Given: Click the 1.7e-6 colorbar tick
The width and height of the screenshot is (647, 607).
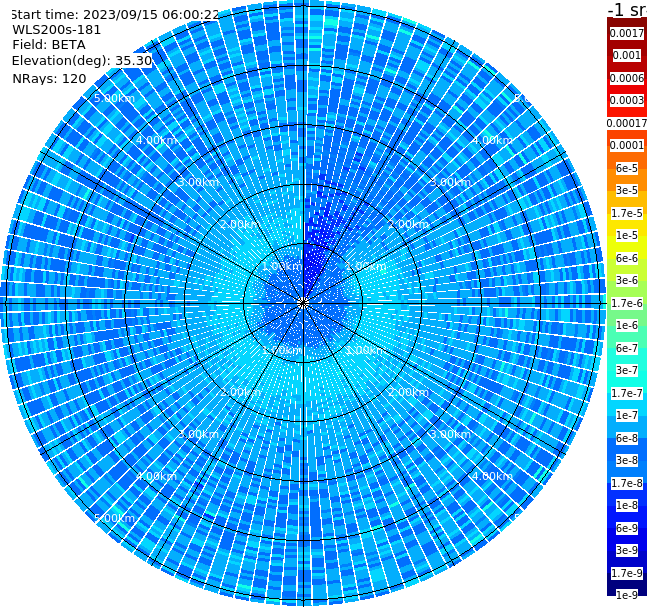Looking at the screenshot, I should tap(627, 303).
